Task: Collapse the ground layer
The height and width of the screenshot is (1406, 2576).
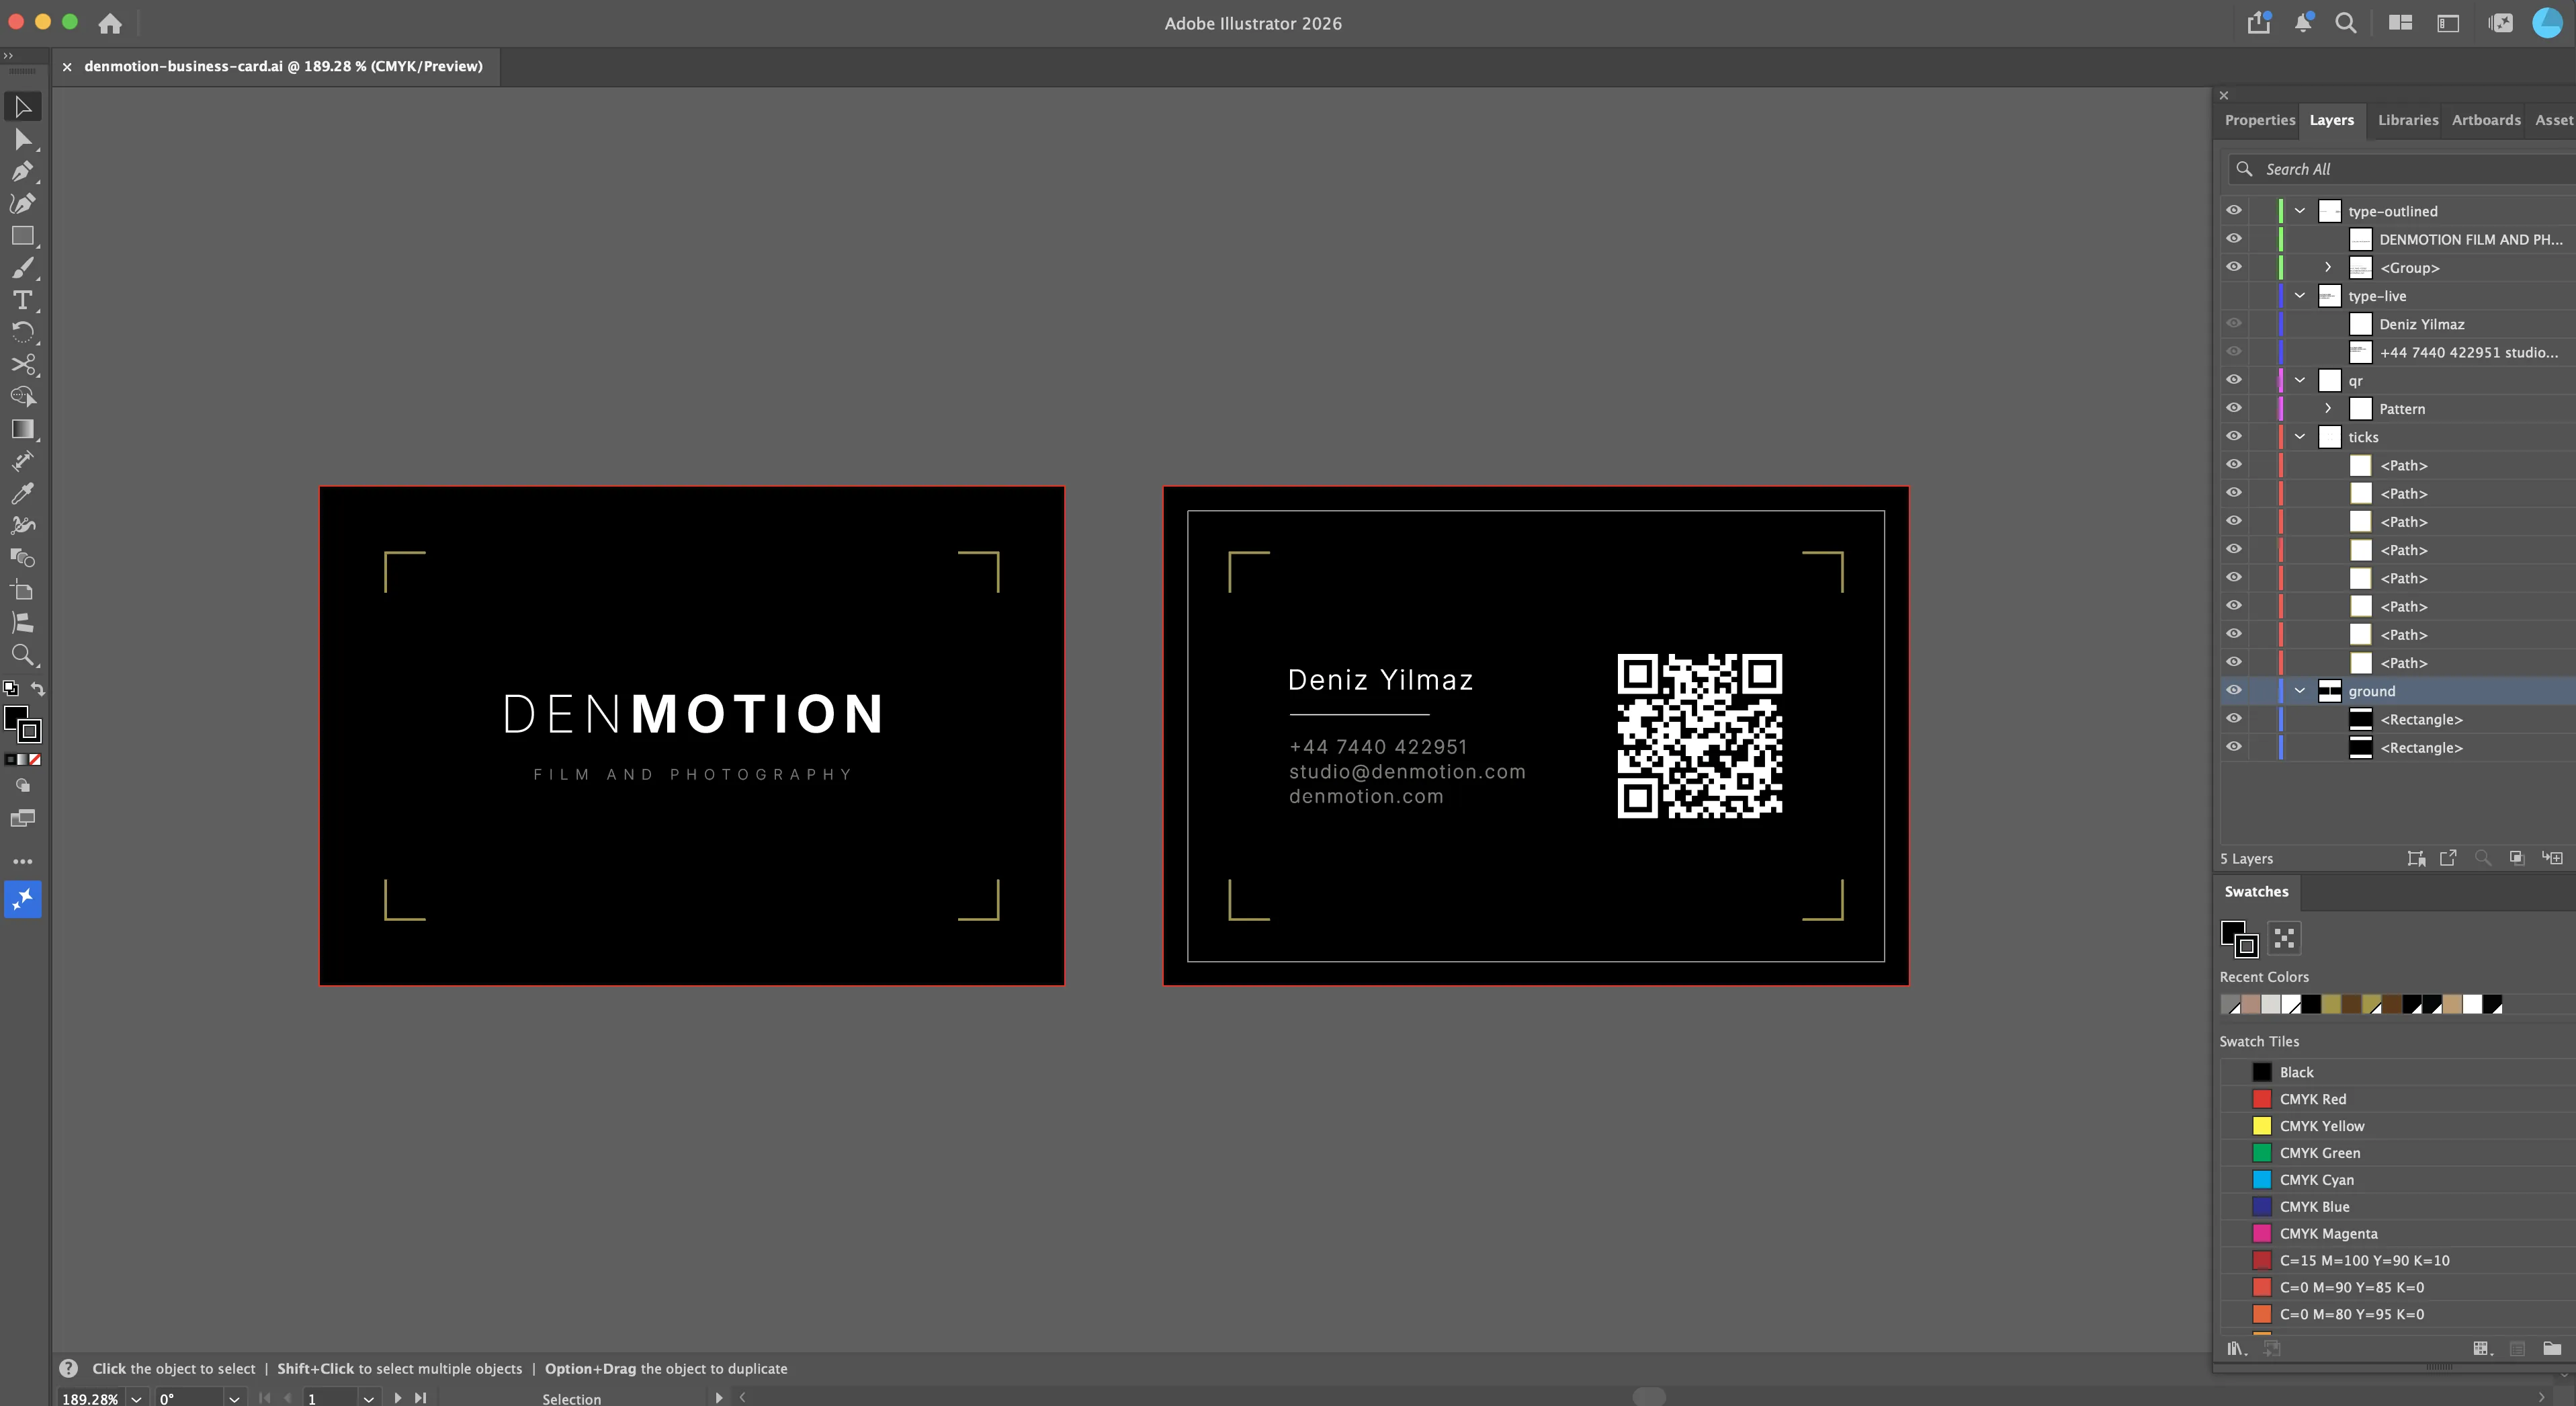Action: click(2300, 691)
